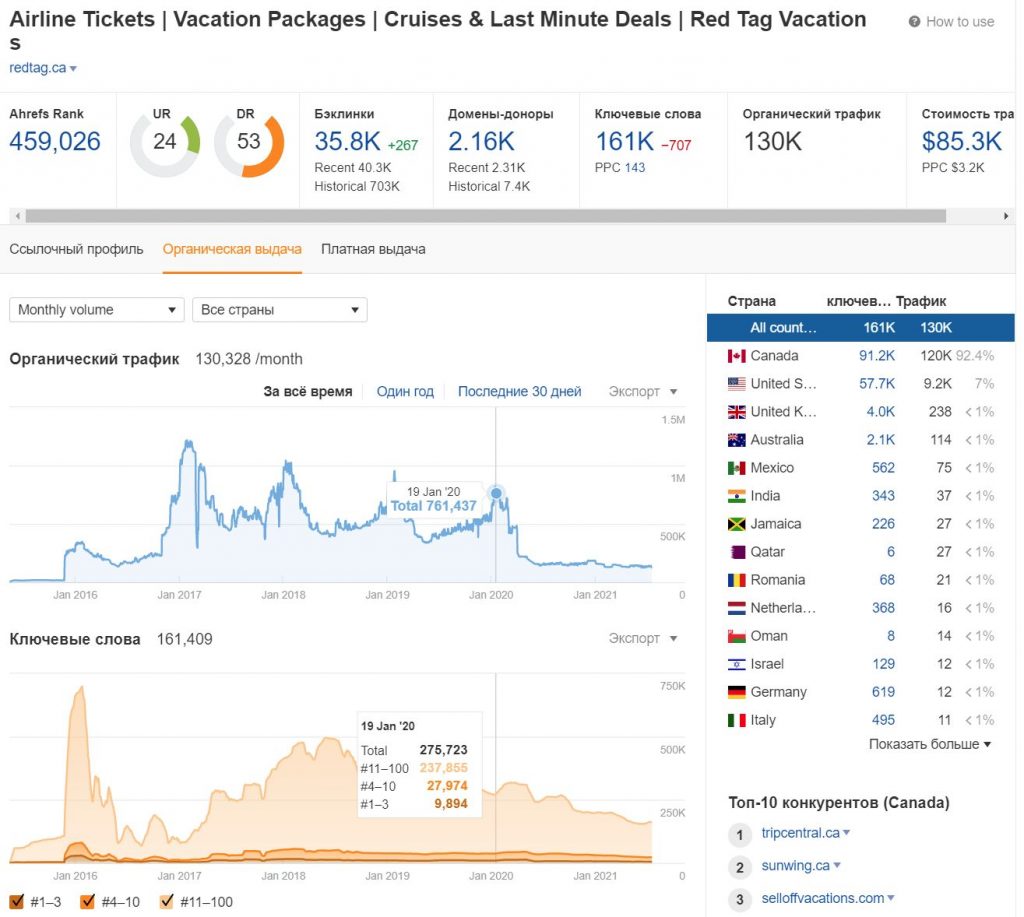Open backlinks count 35.8K
This screenshot has height=917, width=1024.
(x=347, y=142)
